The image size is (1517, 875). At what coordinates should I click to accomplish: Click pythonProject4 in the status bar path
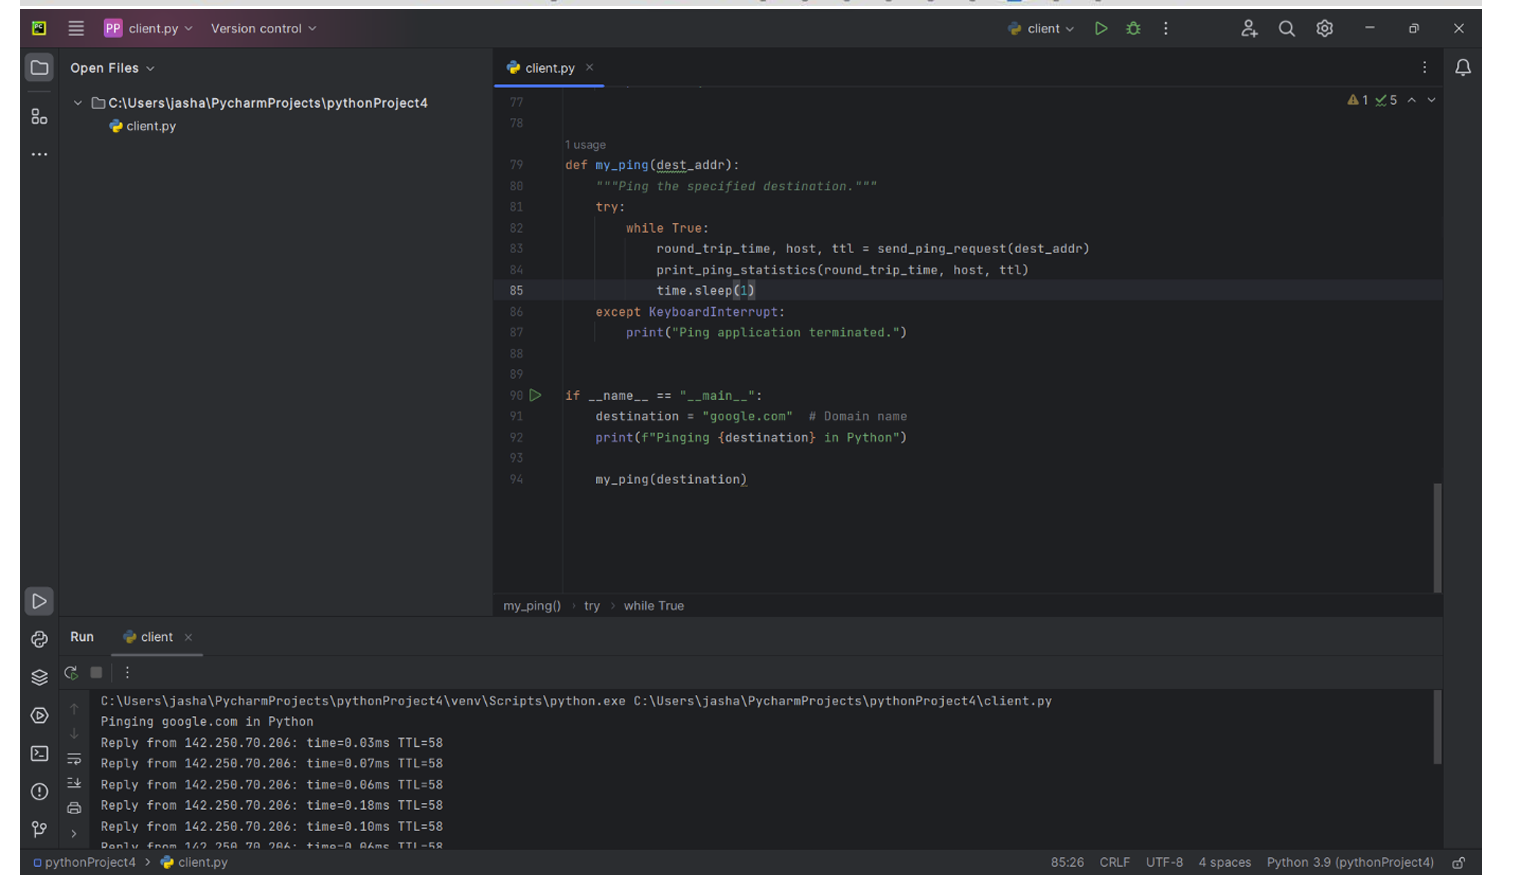click(x=84, y=862)
